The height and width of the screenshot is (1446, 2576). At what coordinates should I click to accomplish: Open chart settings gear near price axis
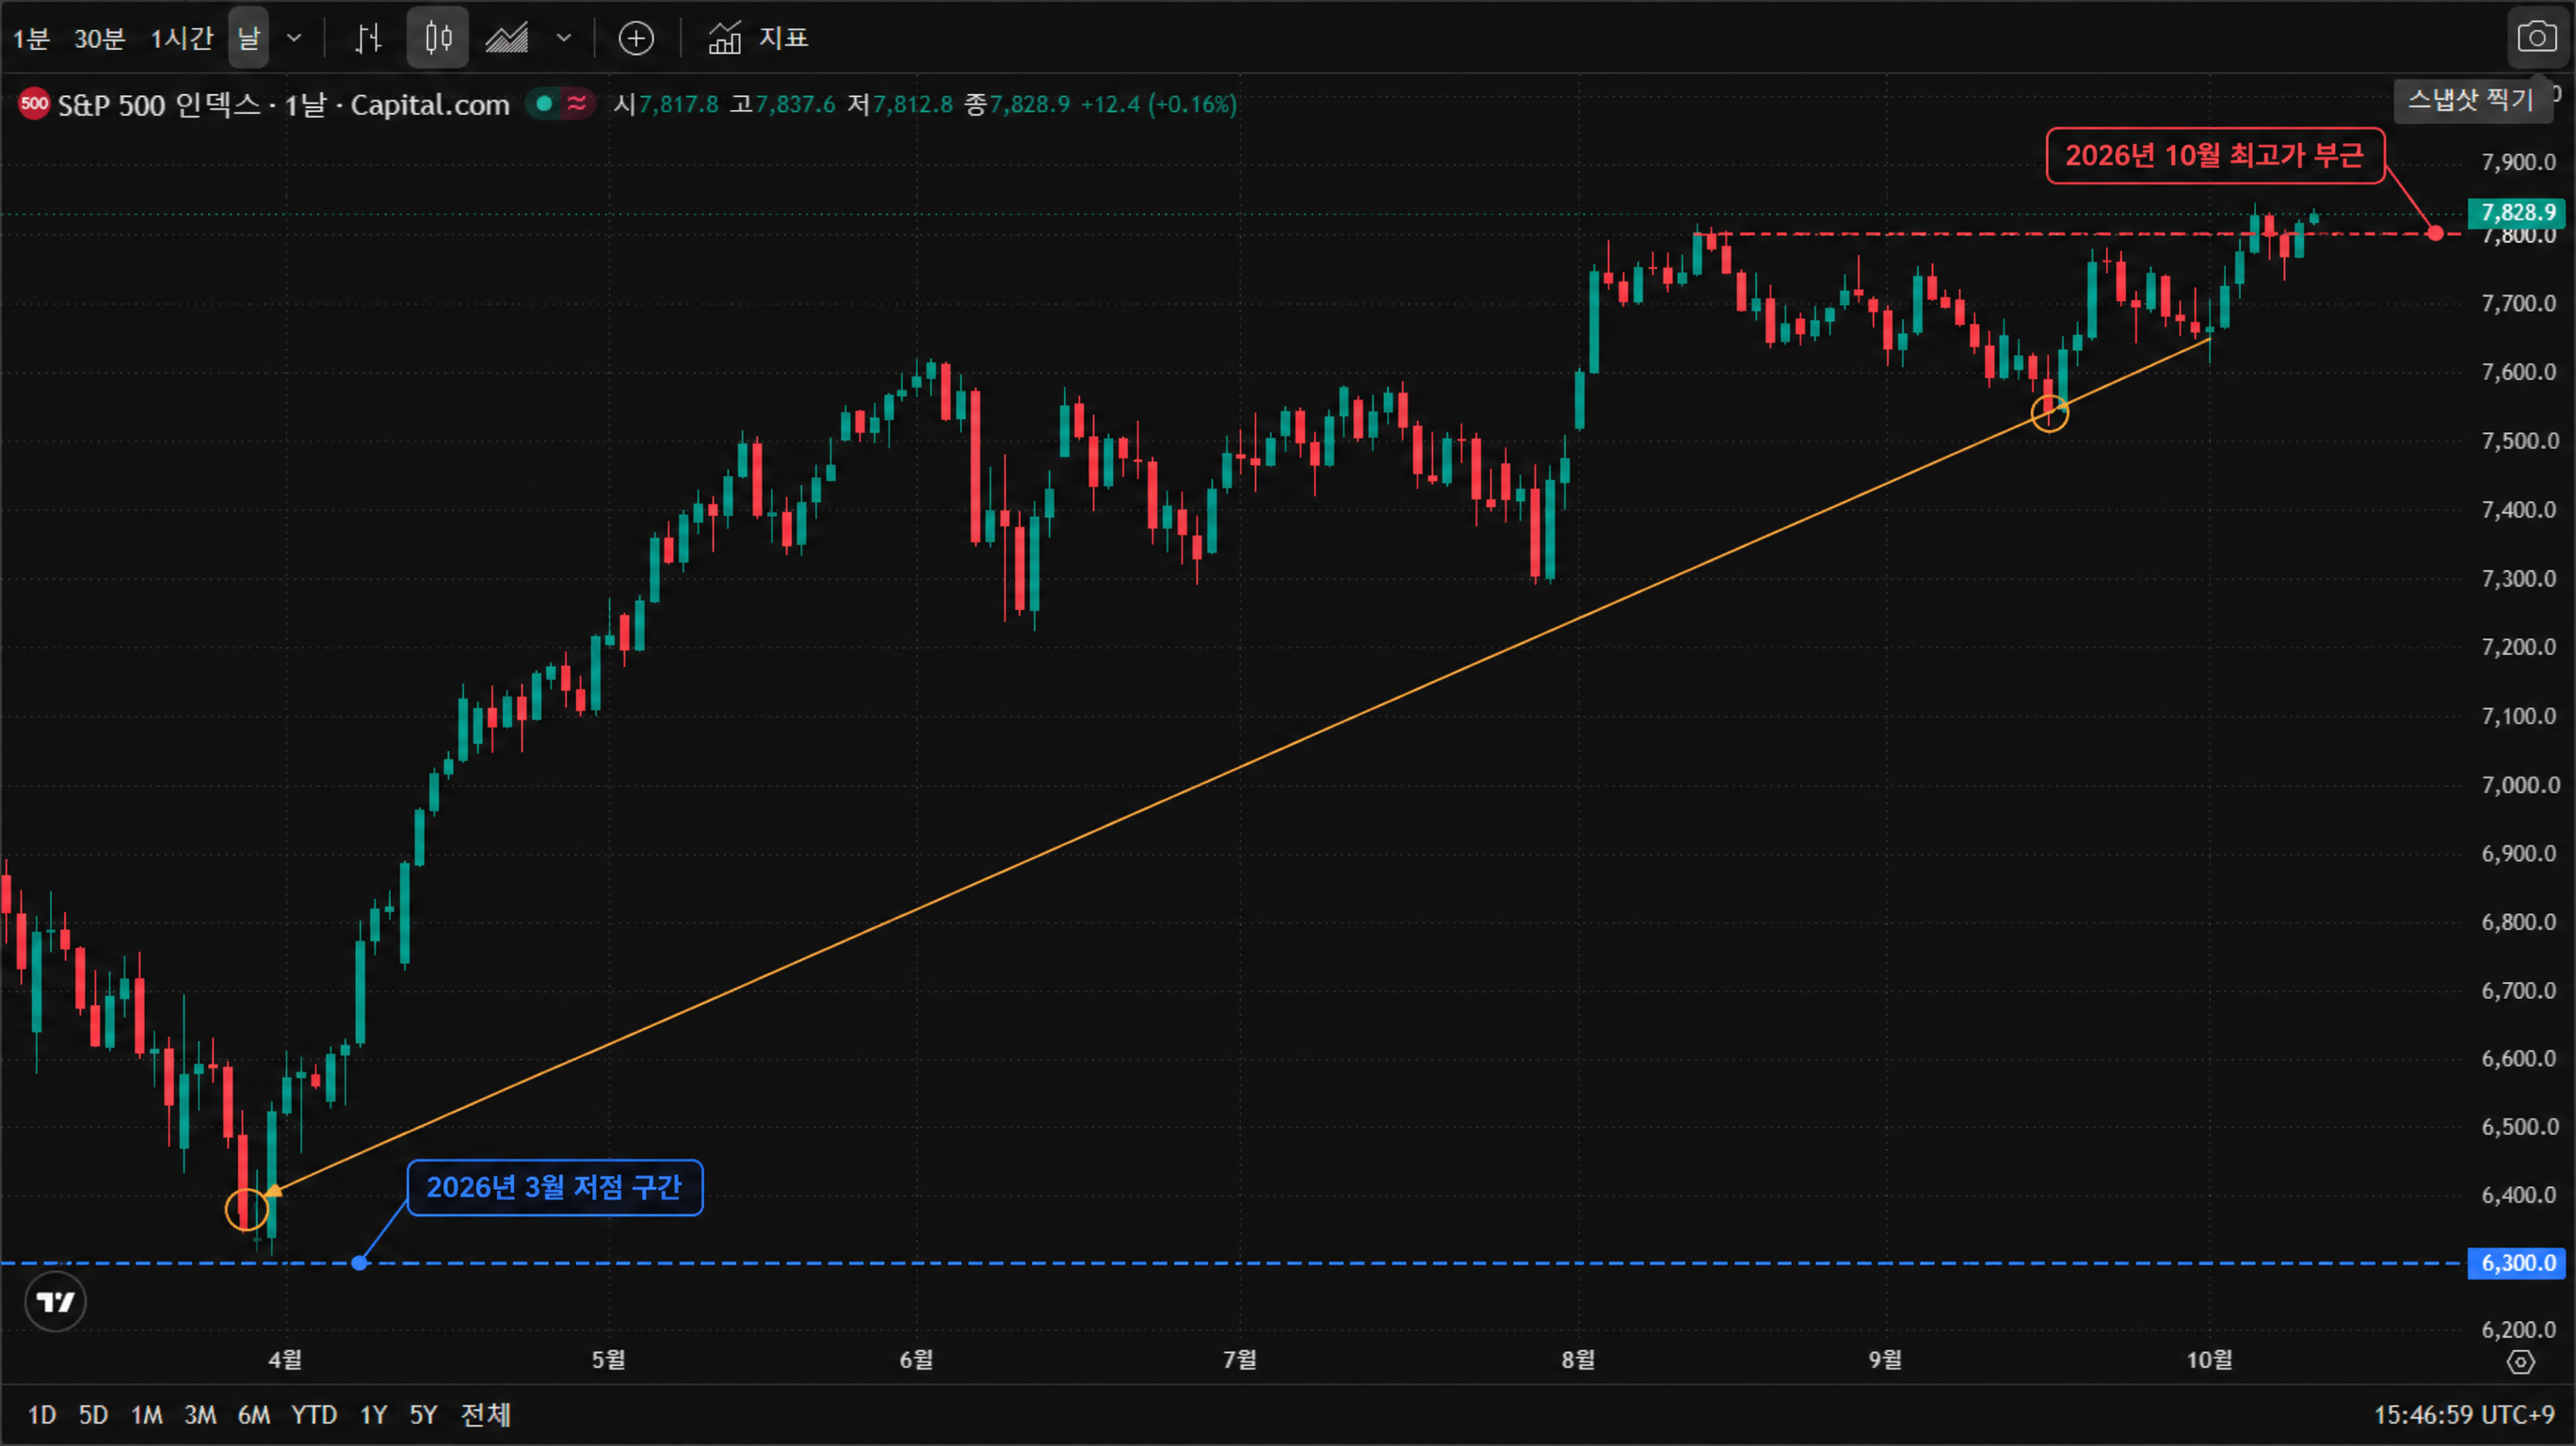click(x=2522, y=1362)
